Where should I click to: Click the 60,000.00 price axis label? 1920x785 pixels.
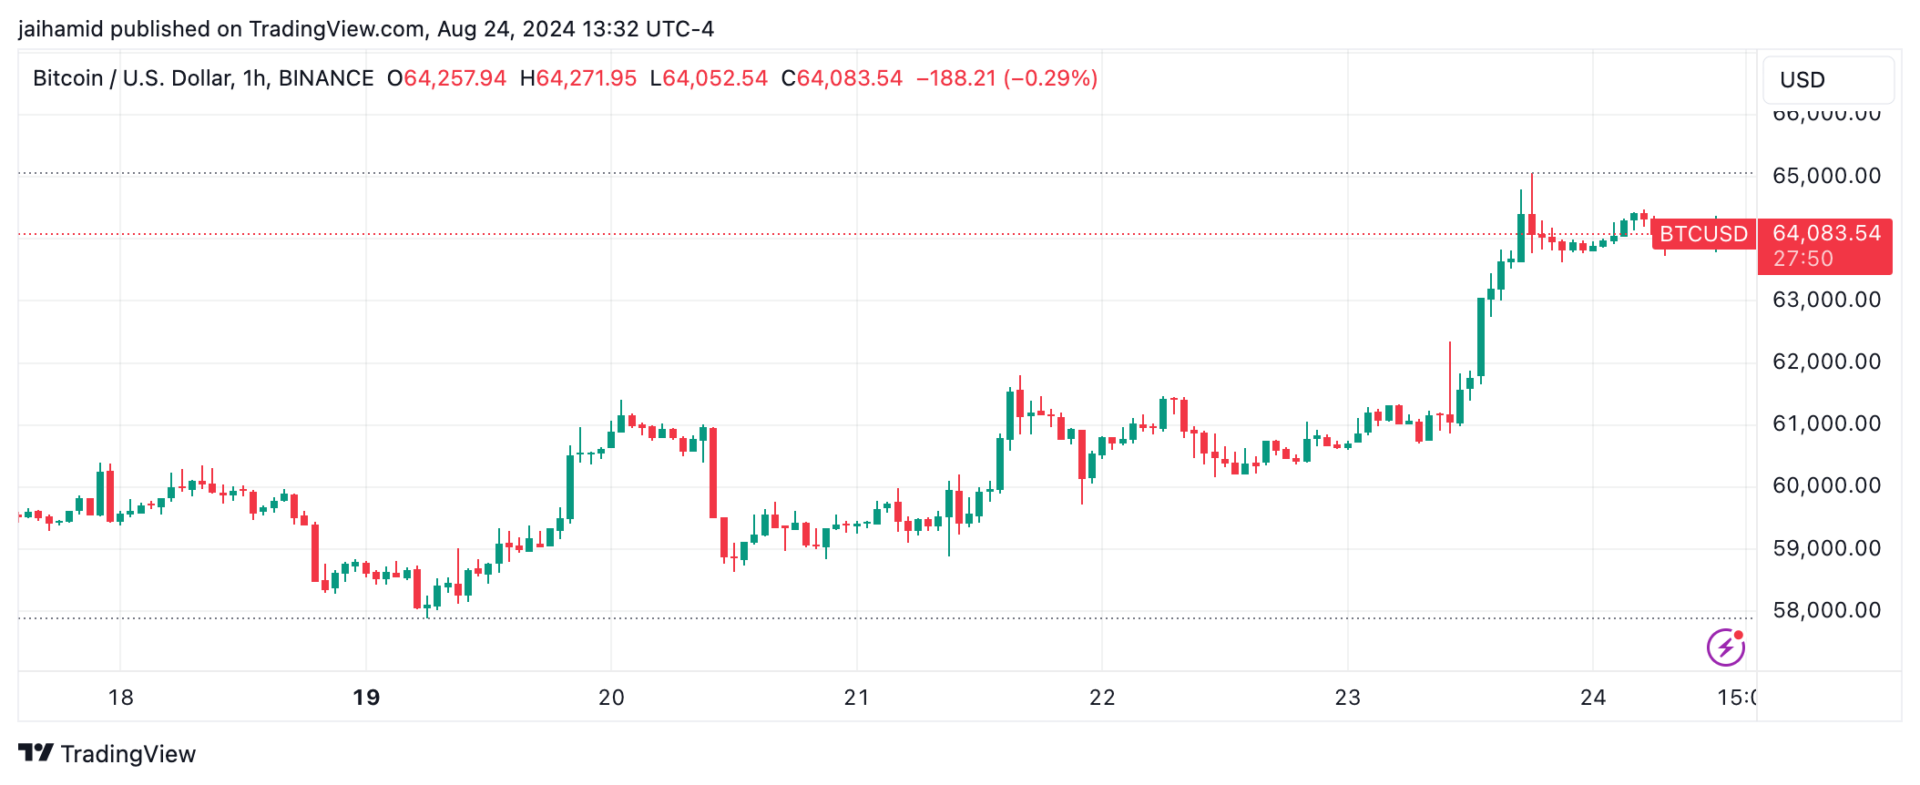tap(1826, 486)
